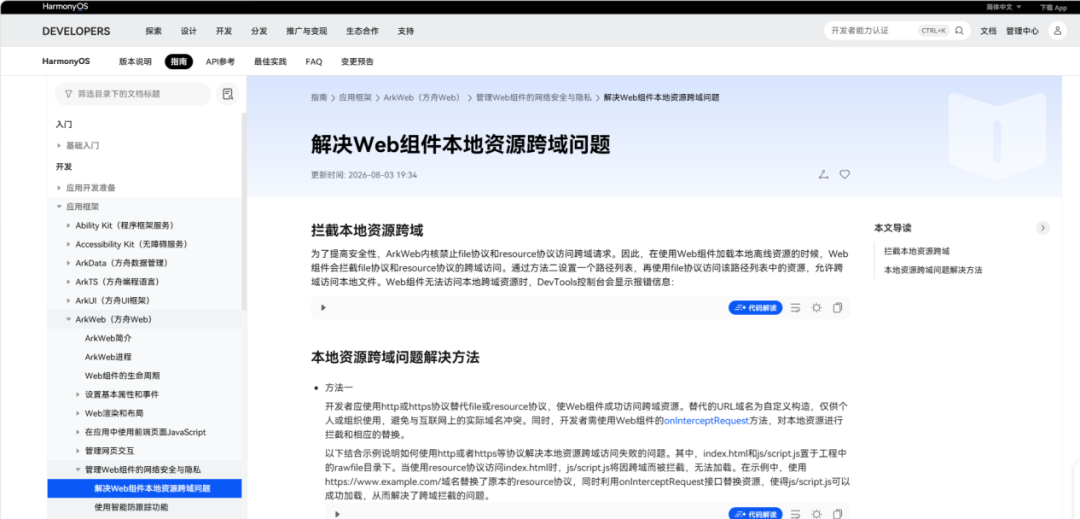Click the 筛选目录下的文档标题 filter field

[132, 94]
